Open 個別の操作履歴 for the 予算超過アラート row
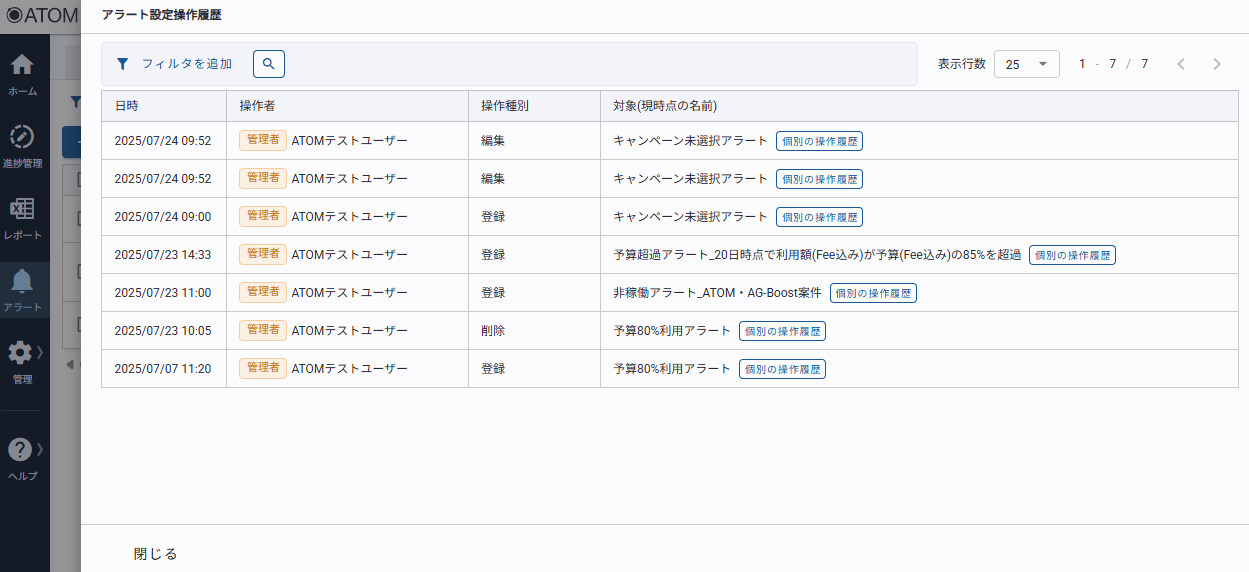Image resolution: width=1249 pixels, height=572 pixels. (x=1072, y=255)
